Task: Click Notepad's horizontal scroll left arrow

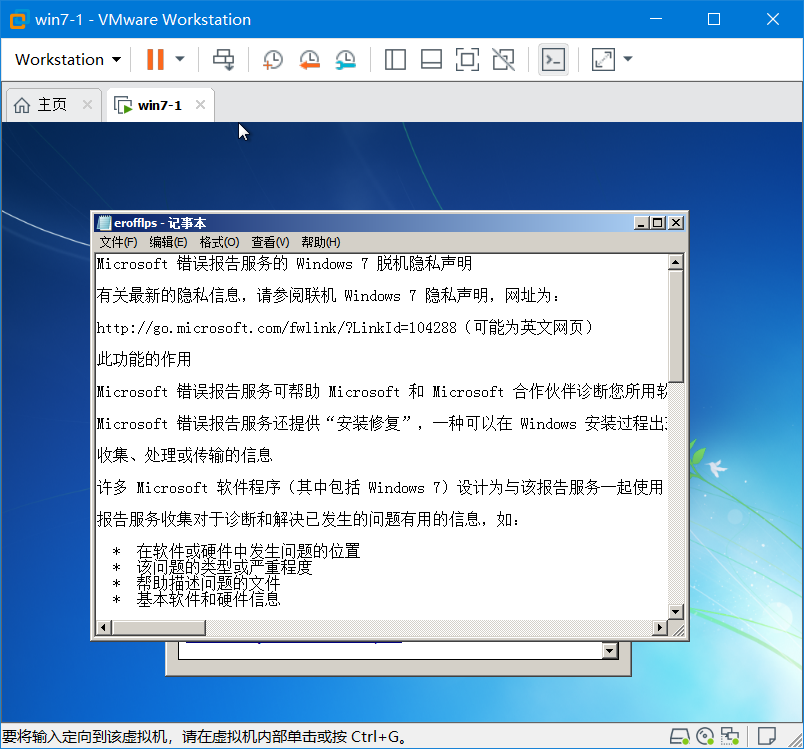Action: tap(104, 627)
